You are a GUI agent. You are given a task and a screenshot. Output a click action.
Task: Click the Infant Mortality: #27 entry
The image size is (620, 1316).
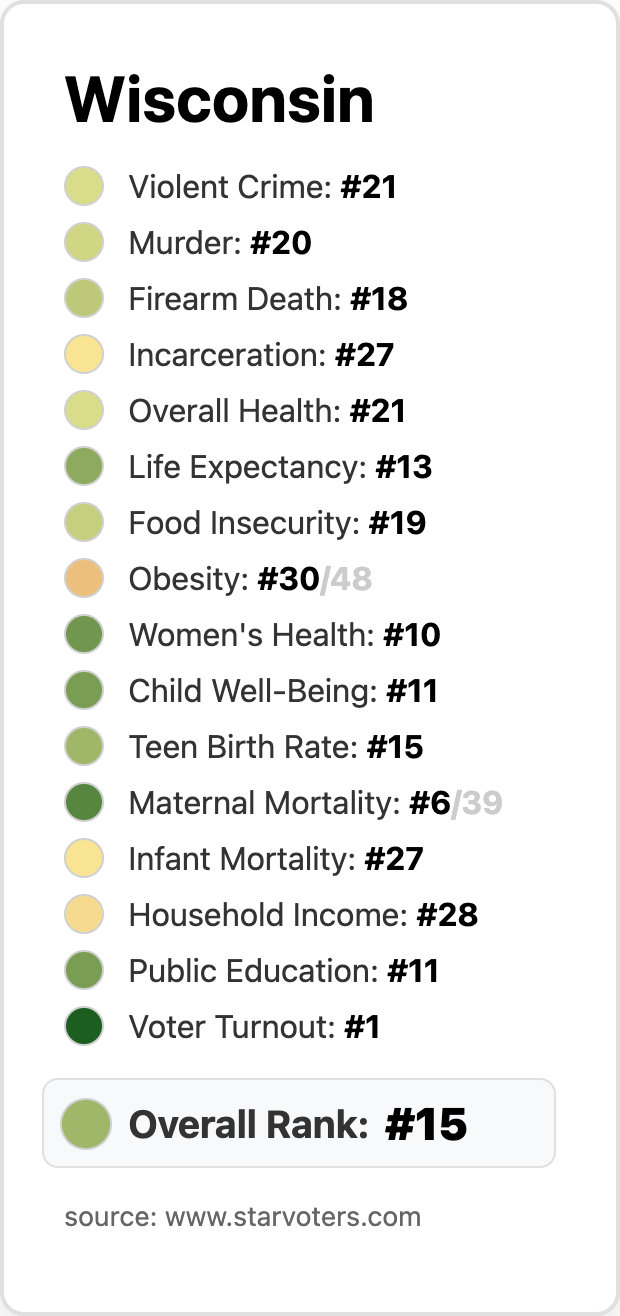[x=276, y=859]
